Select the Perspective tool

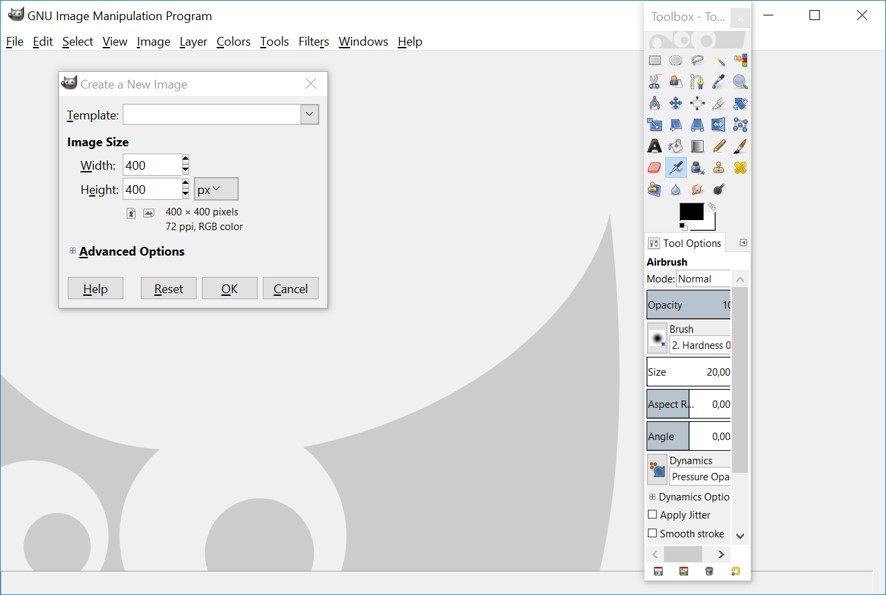pyautogui.click(x=697, y=125)
